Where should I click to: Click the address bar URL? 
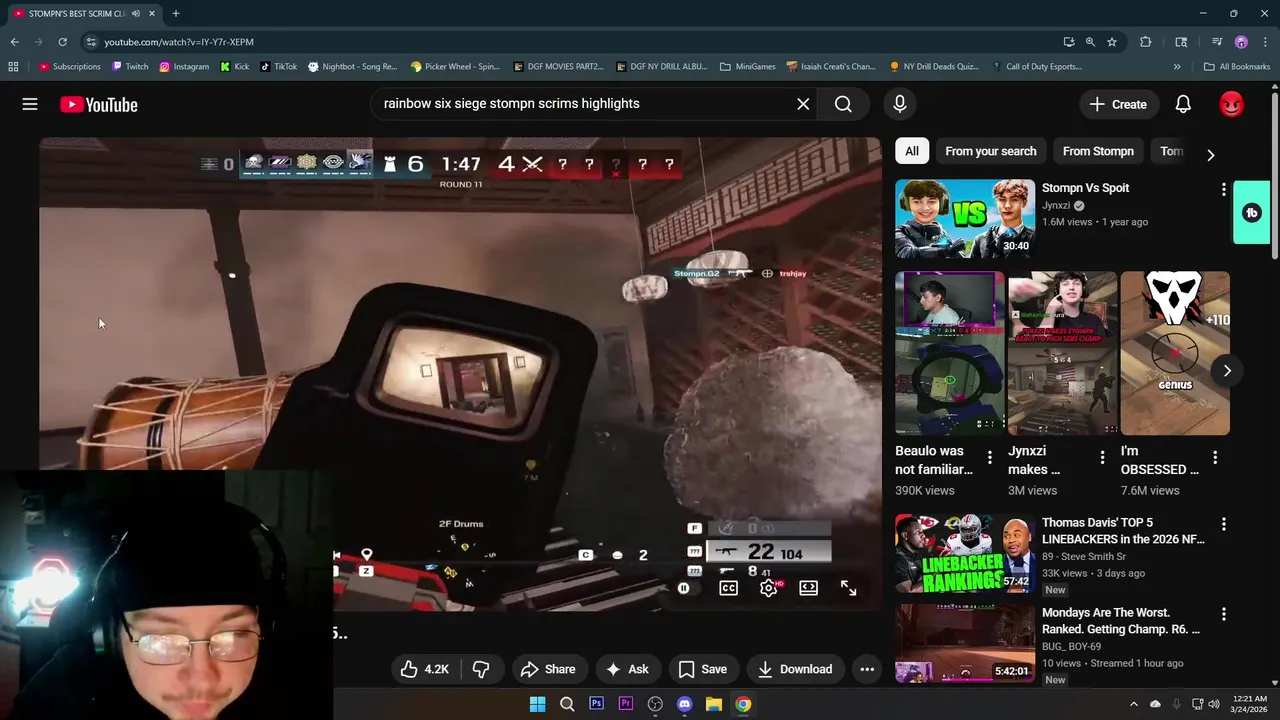(179, 42)
